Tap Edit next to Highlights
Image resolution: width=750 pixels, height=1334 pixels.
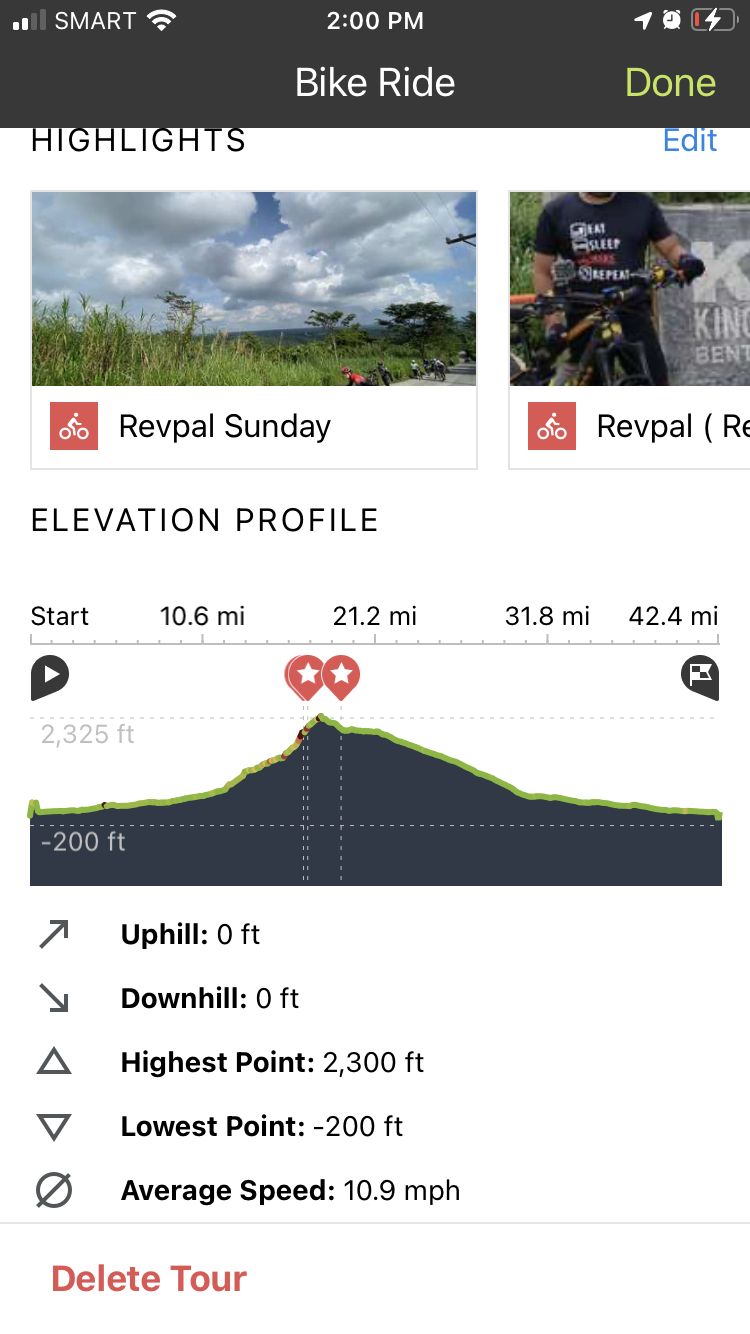point(690,140)
